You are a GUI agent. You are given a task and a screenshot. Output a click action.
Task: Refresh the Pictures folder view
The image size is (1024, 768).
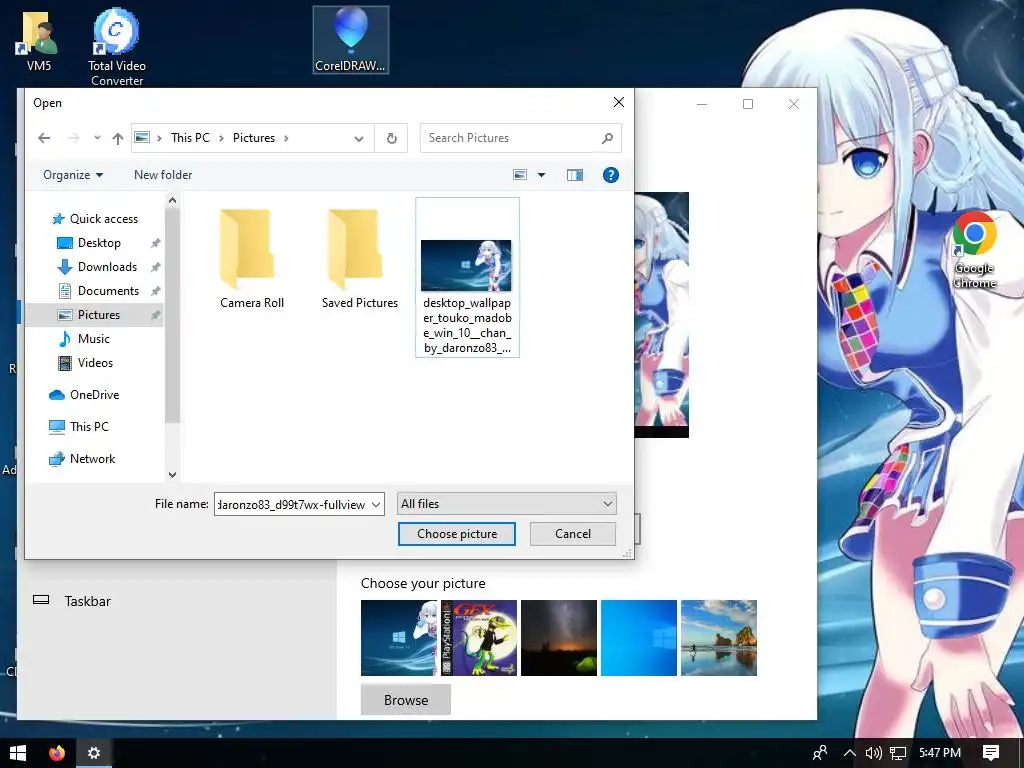(391, 138)
